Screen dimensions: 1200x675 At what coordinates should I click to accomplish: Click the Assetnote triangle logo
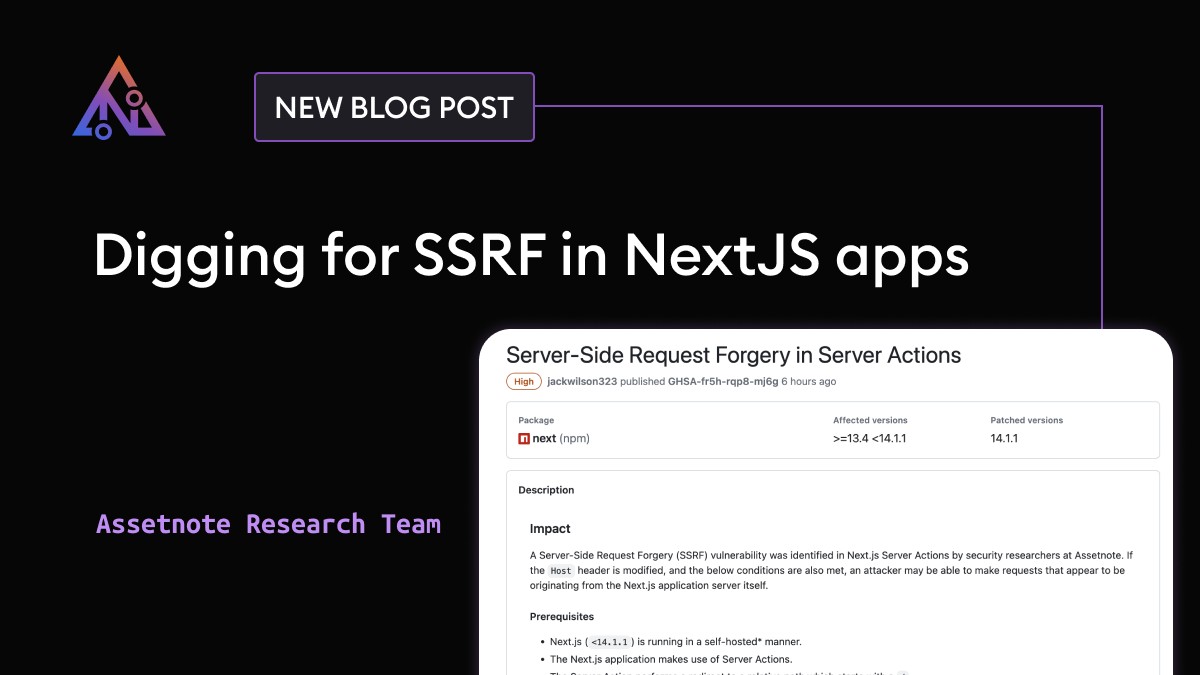coord(119,98)
